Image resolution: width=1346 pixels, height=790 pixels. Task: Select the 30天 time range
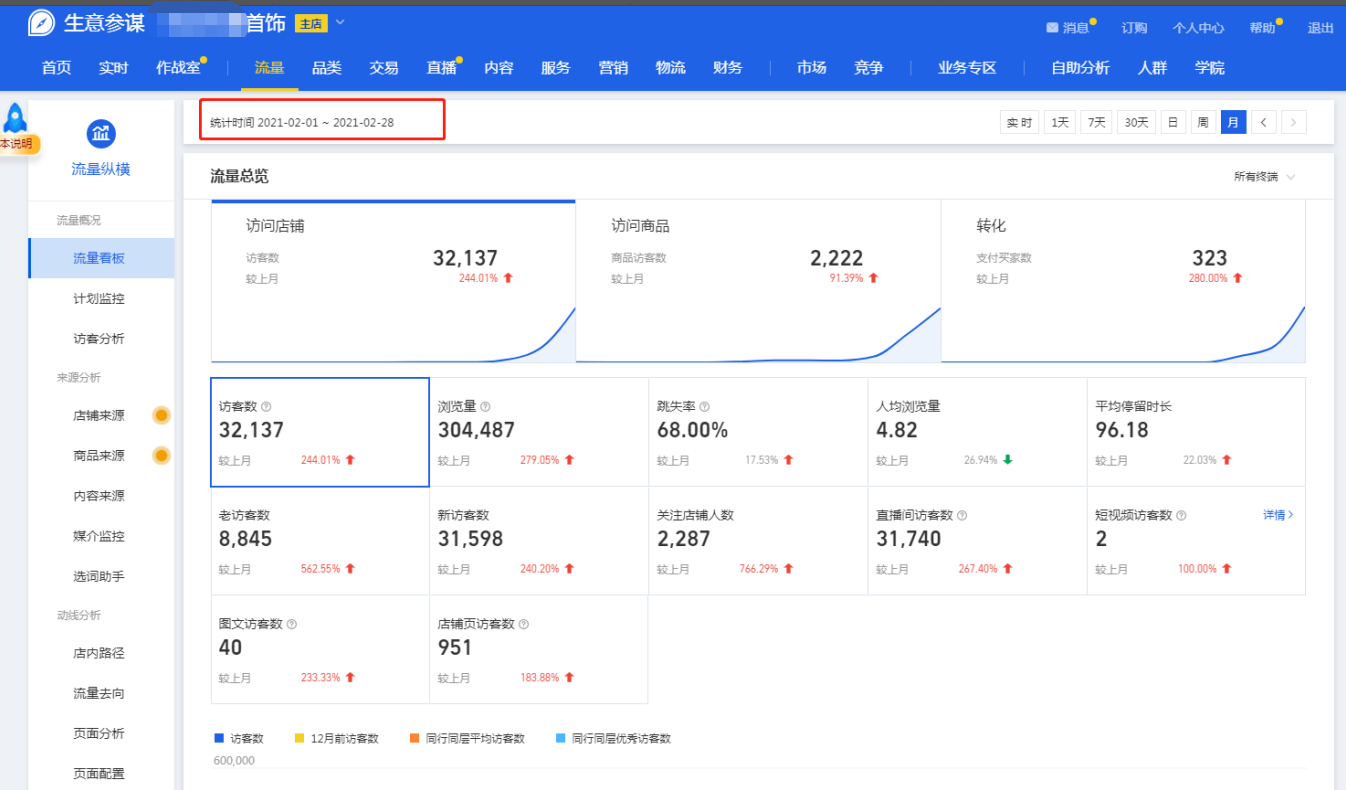1136,122
